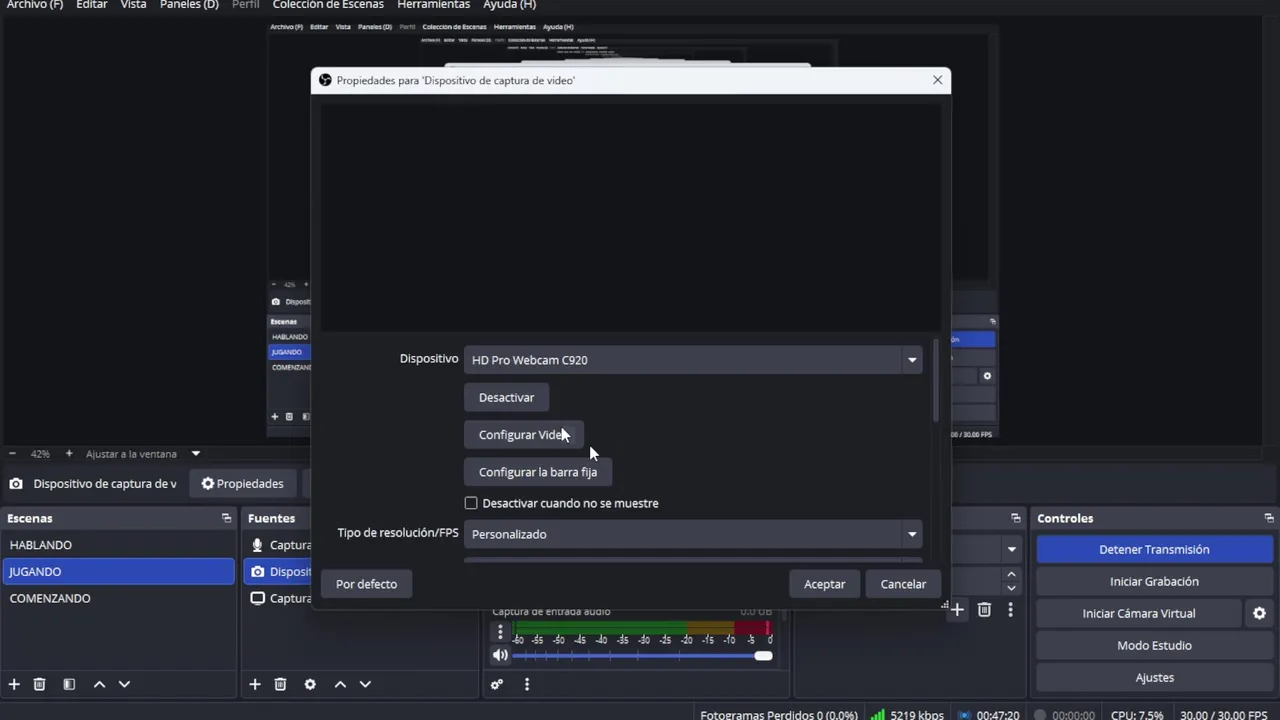The height and width of the screenshot is (720, 1280).
Task: Reset properties with Por defecto
Action: (366, 584)
